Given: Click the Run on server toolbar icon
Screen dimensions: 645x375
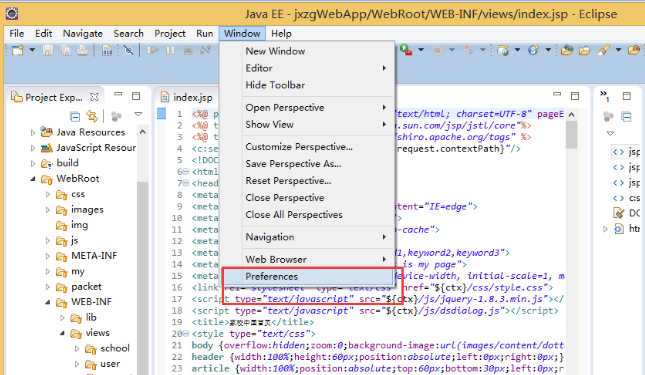Looking at the screenshot, I should (x=406, y=50).
